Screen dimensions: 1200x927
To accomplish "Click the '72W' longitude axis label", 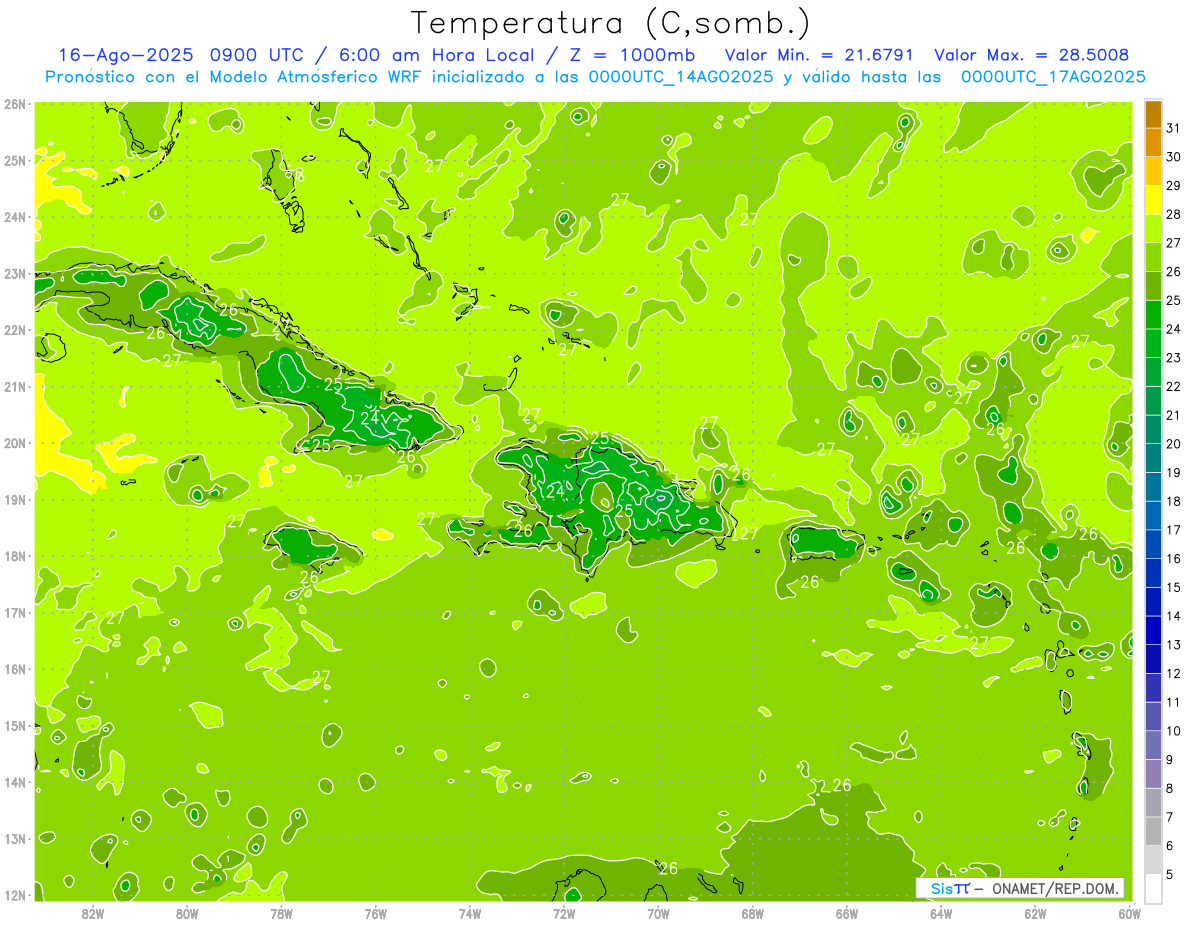I will (x=564, y=913).
